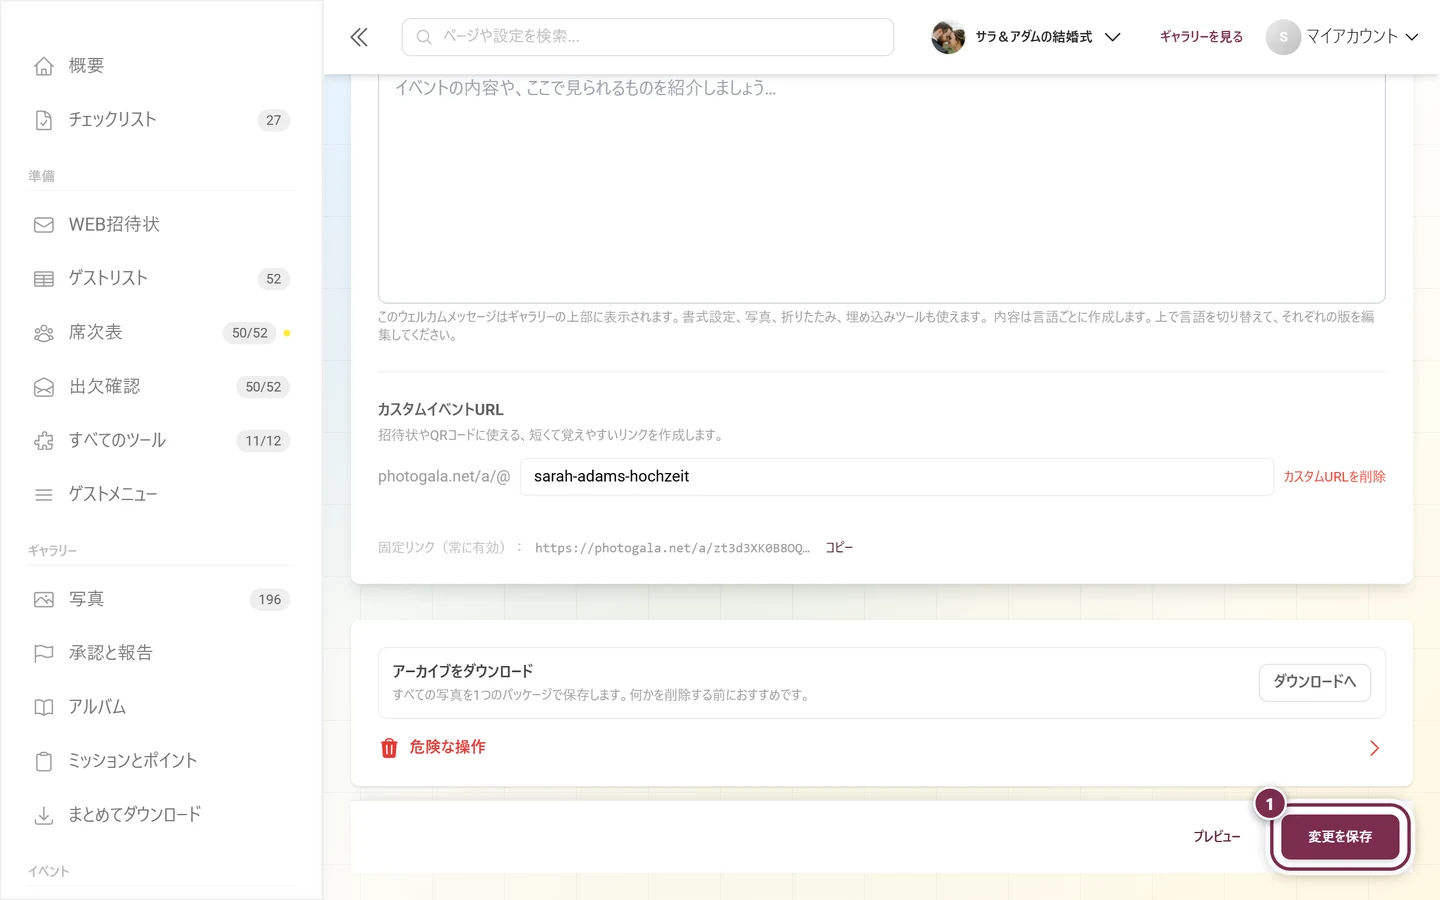Click the search magnifier icon
The image size is (1440, 900).
click(x=424, y=37)
